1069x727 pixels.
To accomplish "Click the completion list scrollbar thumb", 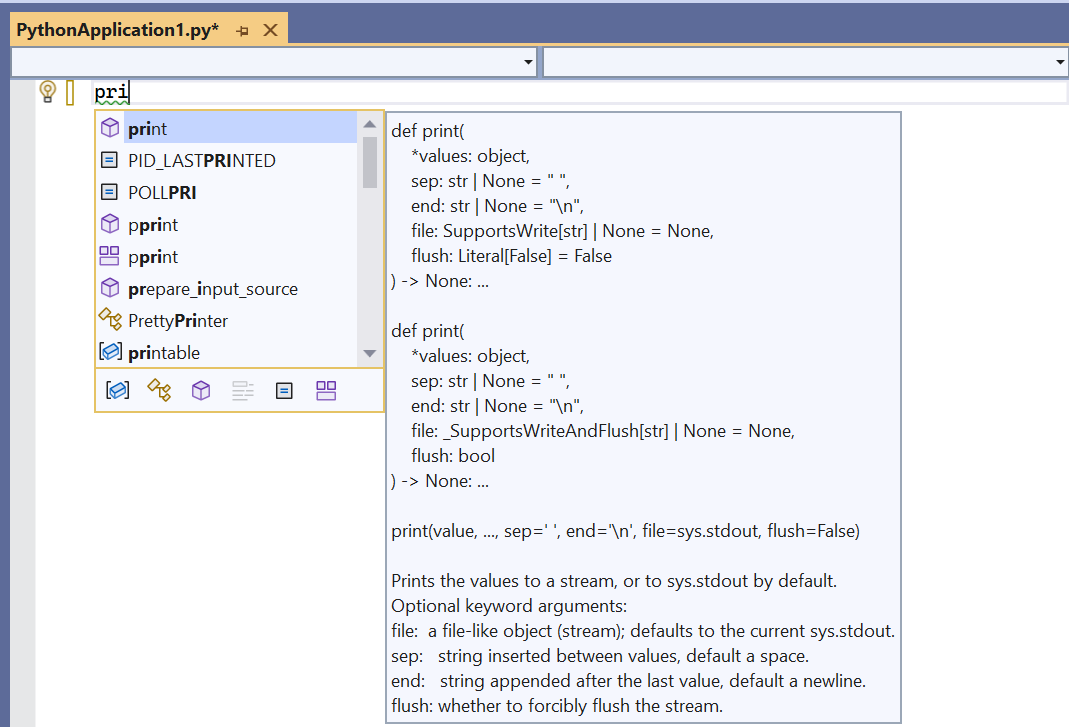I will (370, 162).
